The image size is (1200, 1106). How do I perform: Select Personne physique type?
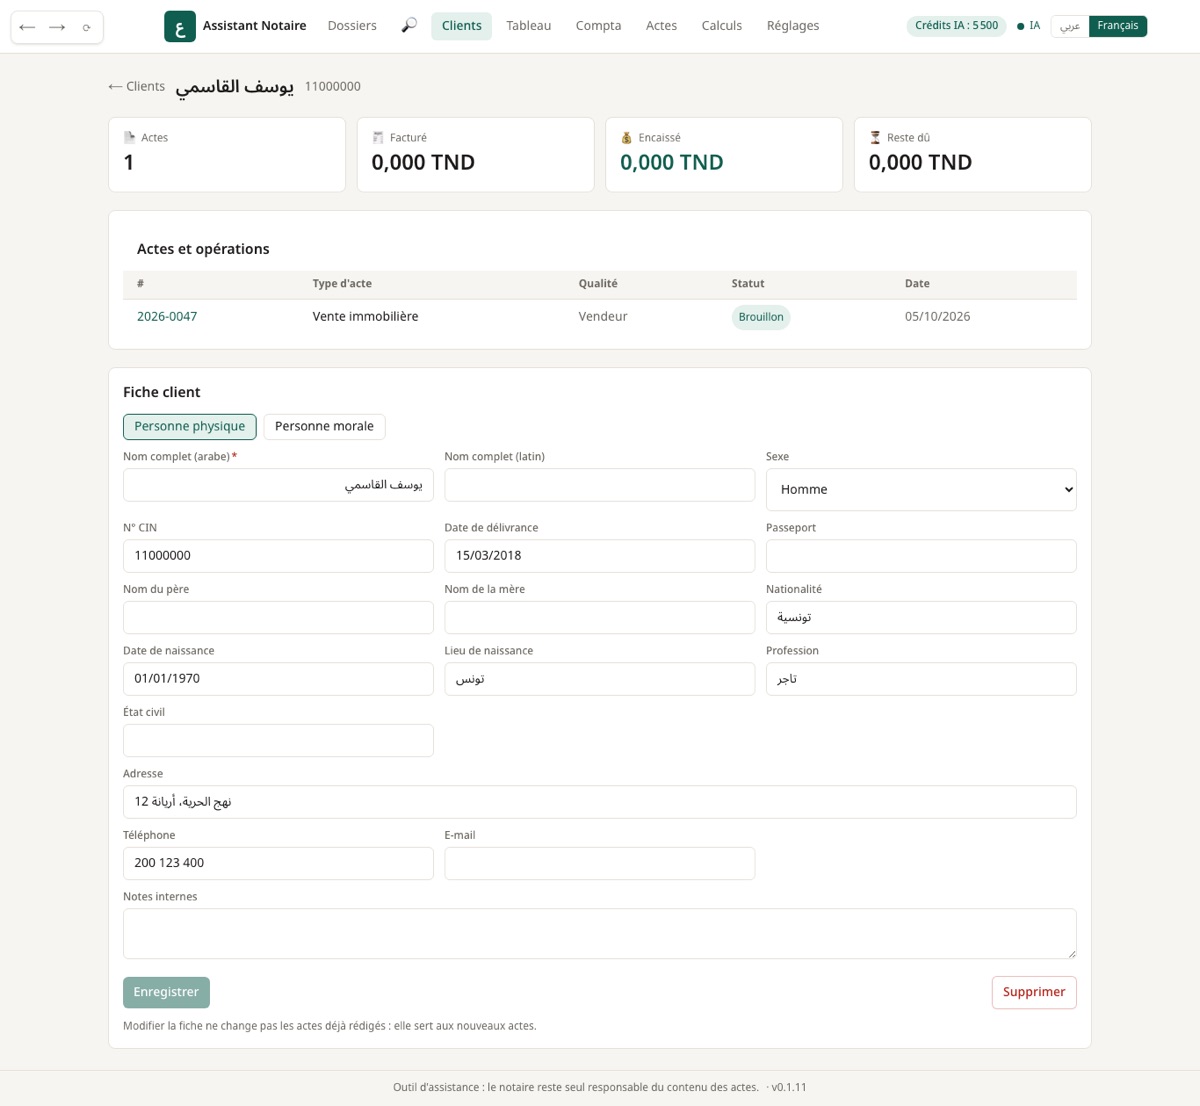[190, 426]
